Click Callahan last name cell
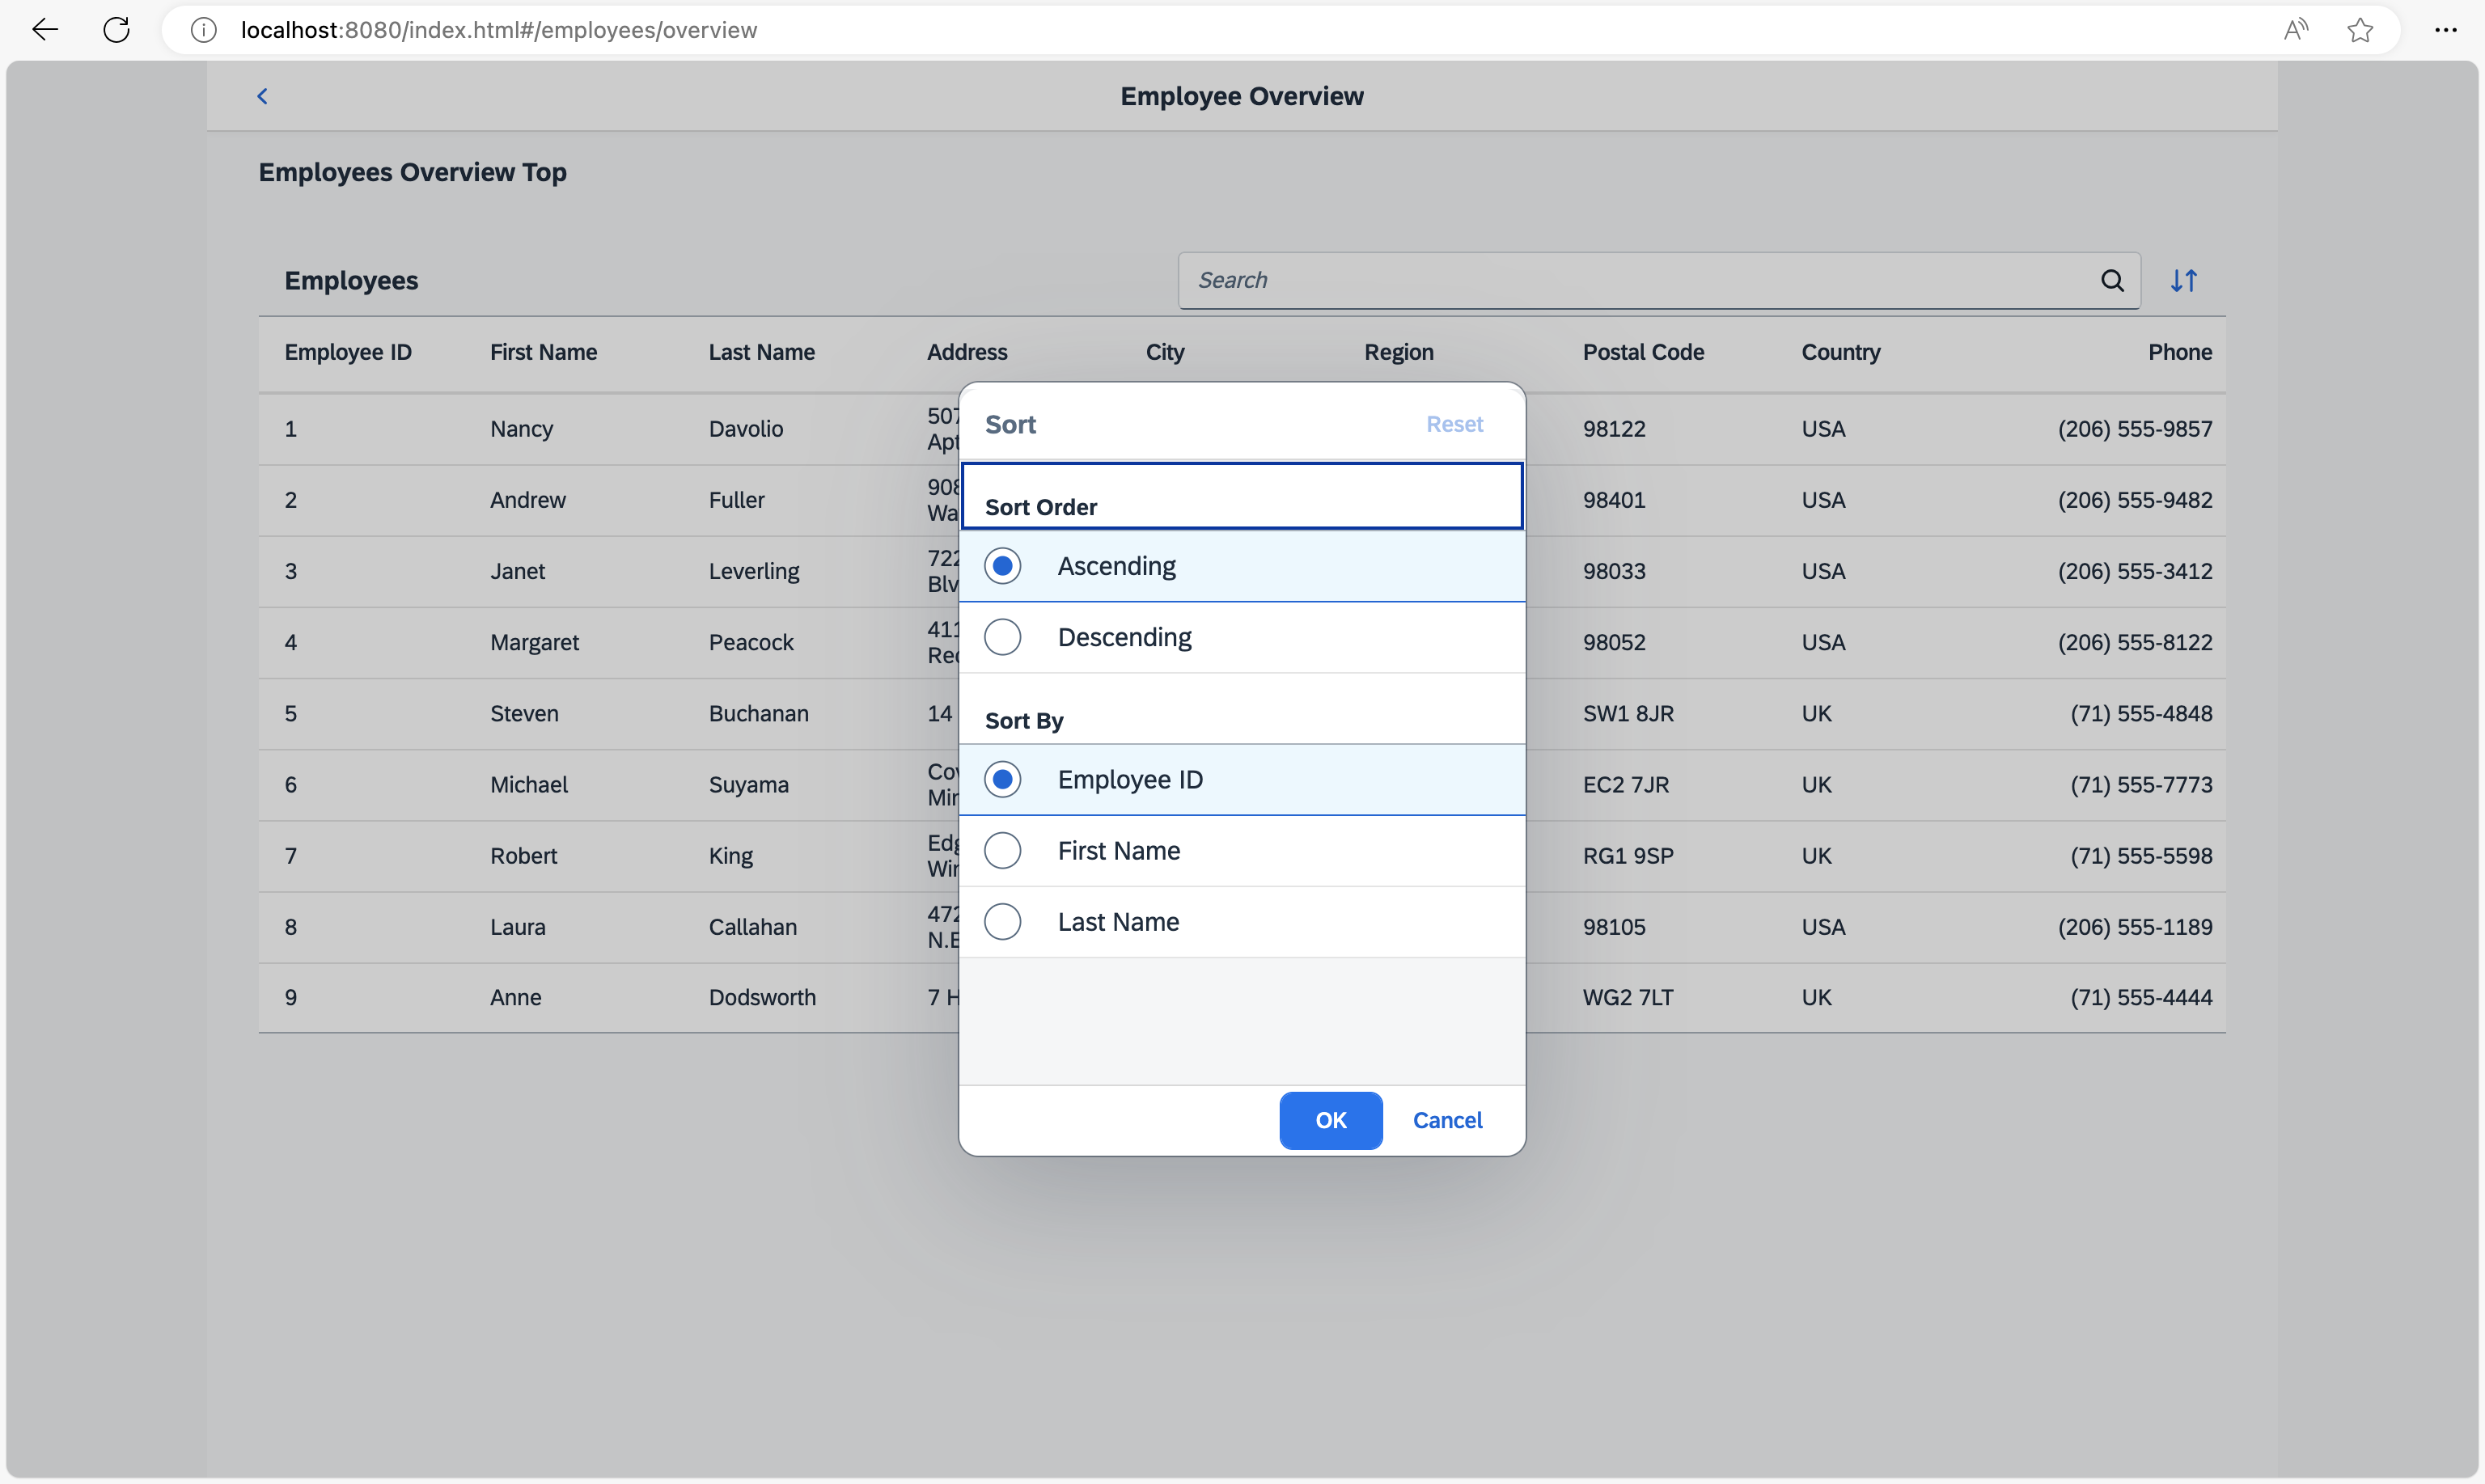 (x=753, y=927)
